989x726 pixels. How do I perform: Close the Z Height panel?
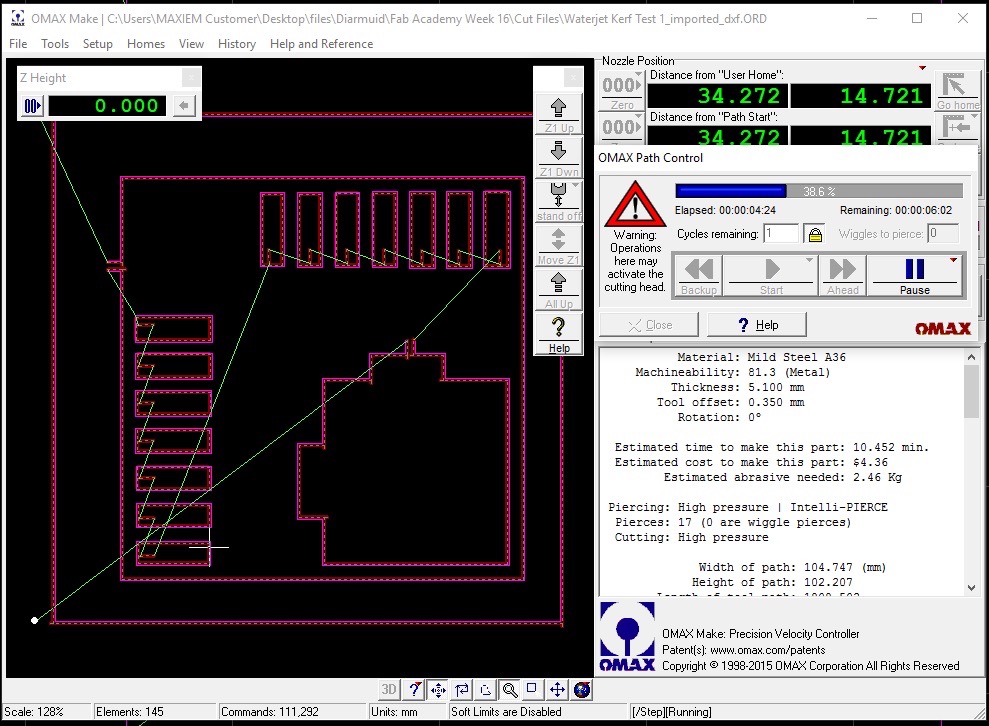tap(191, 77)
